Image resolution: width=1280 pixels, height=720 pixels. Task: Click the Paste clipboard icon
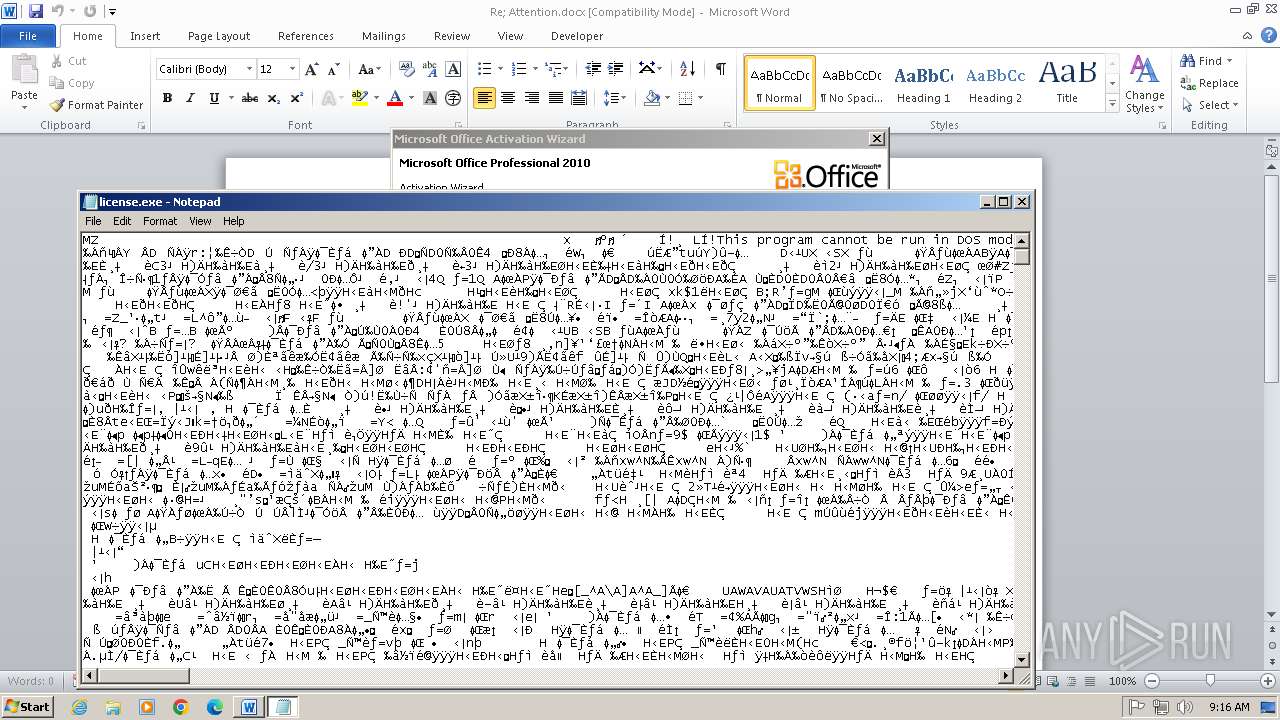point(24,71)
